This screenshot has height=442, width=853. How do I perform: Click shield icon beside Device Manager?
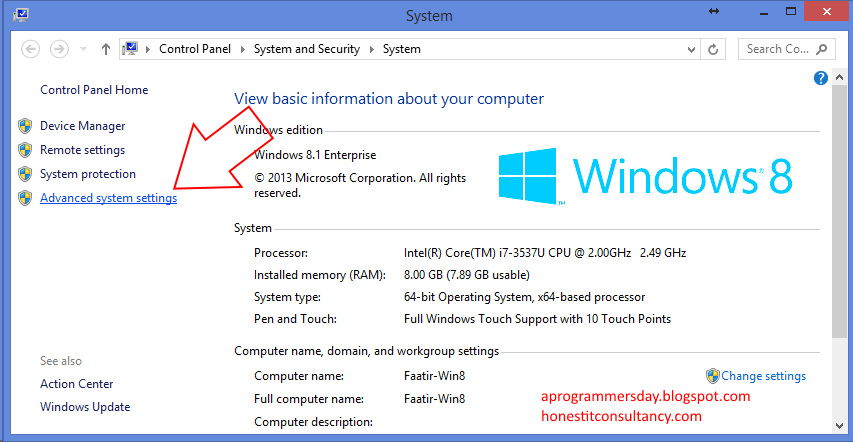pyautogui.click(x=24, y=126)
